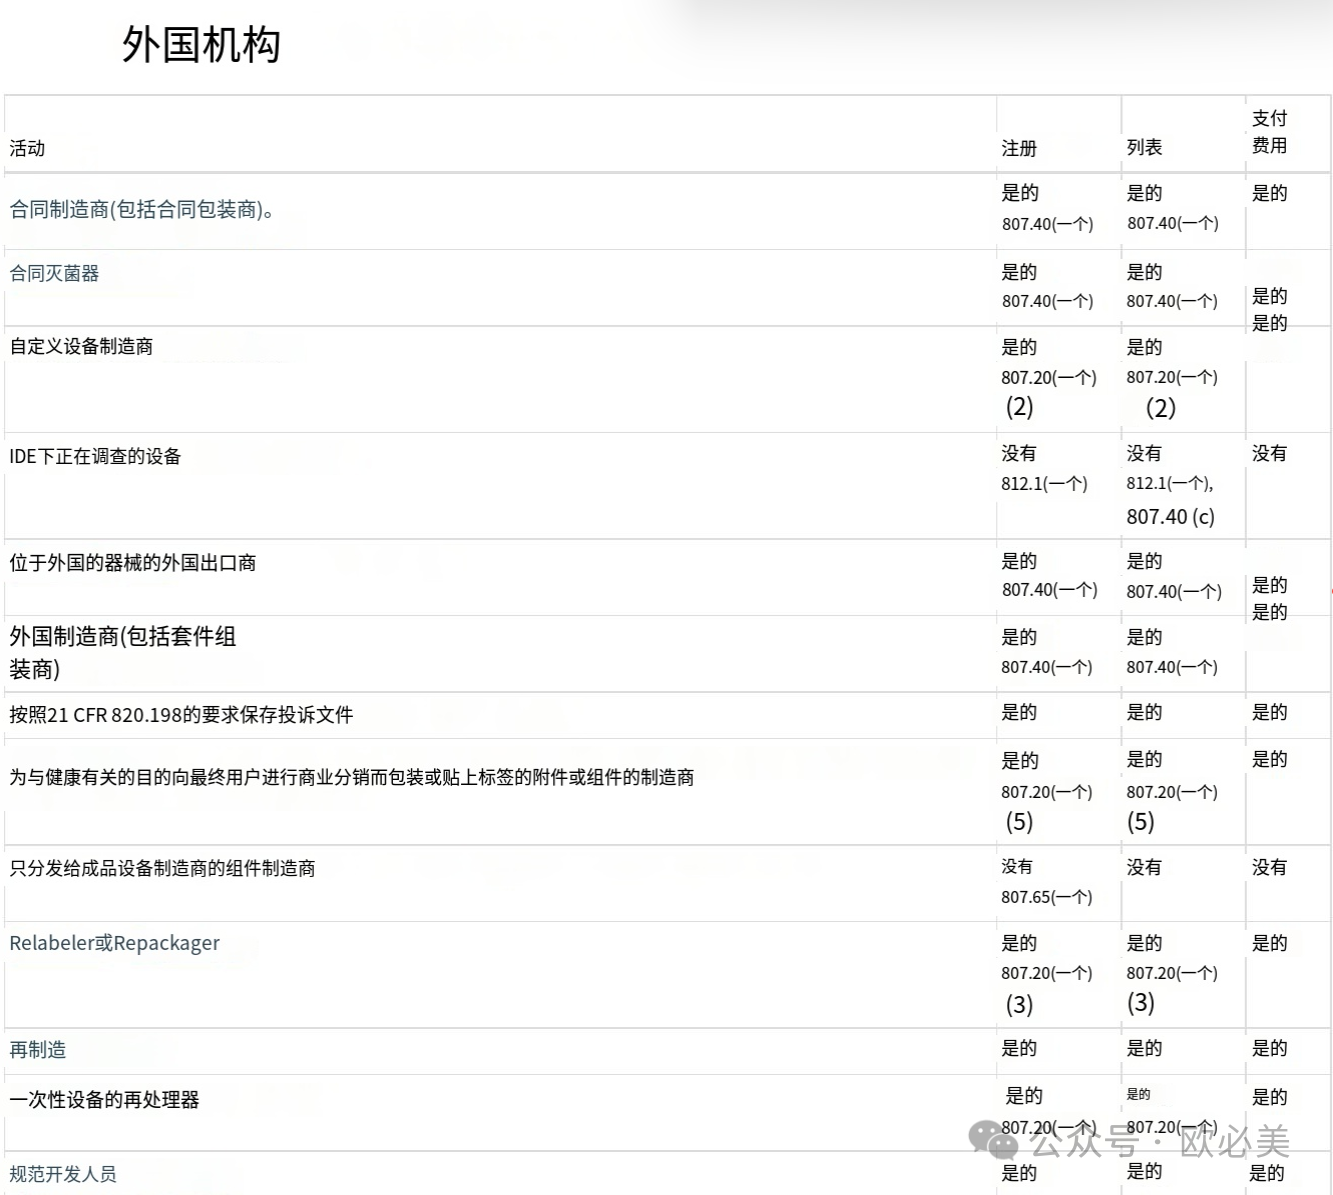The height and width of the screenshot is (1195, 1333).
Task: Click the 活动 column header
Action: [27, 148]
